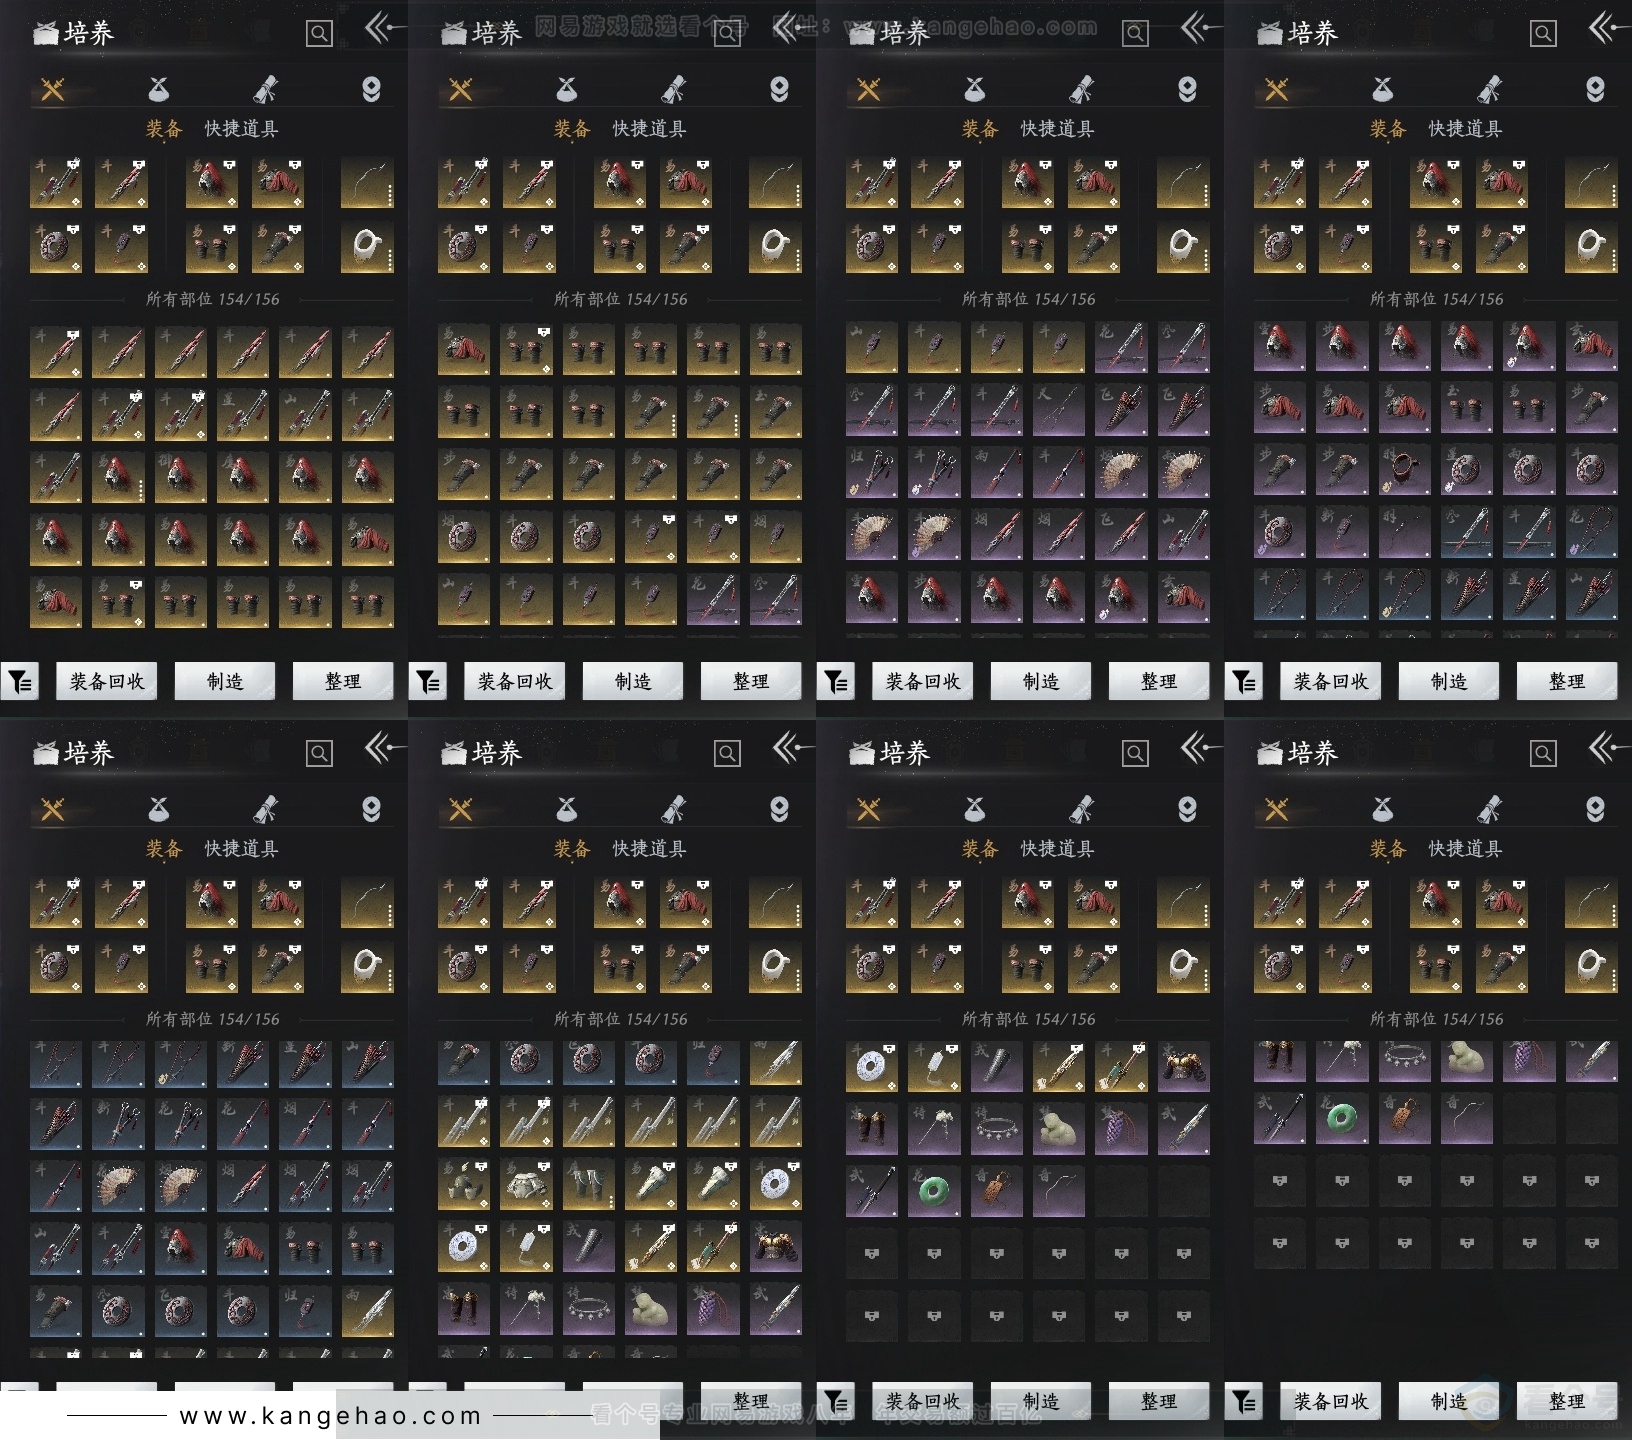Select pouch category icon in third bottom-row panel

974,810
